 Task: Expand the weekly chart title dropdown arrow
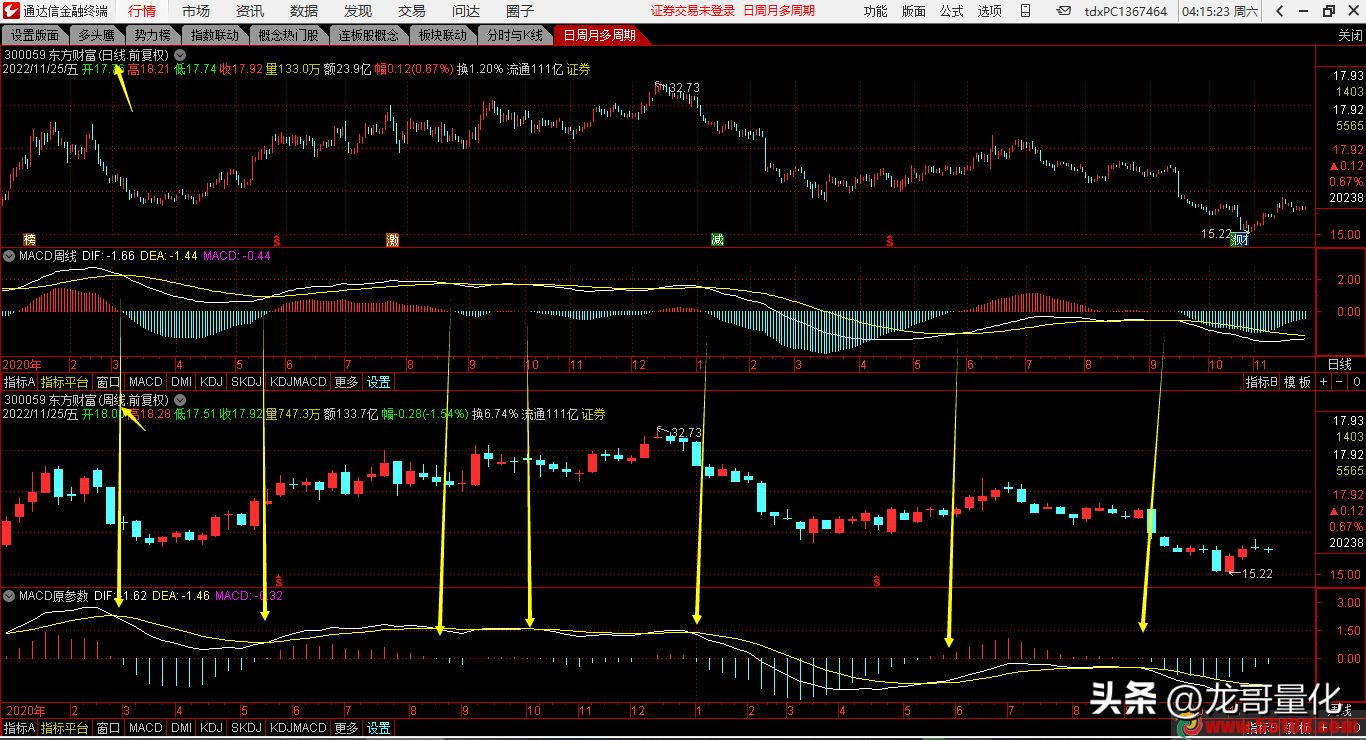tap(179, 399)
